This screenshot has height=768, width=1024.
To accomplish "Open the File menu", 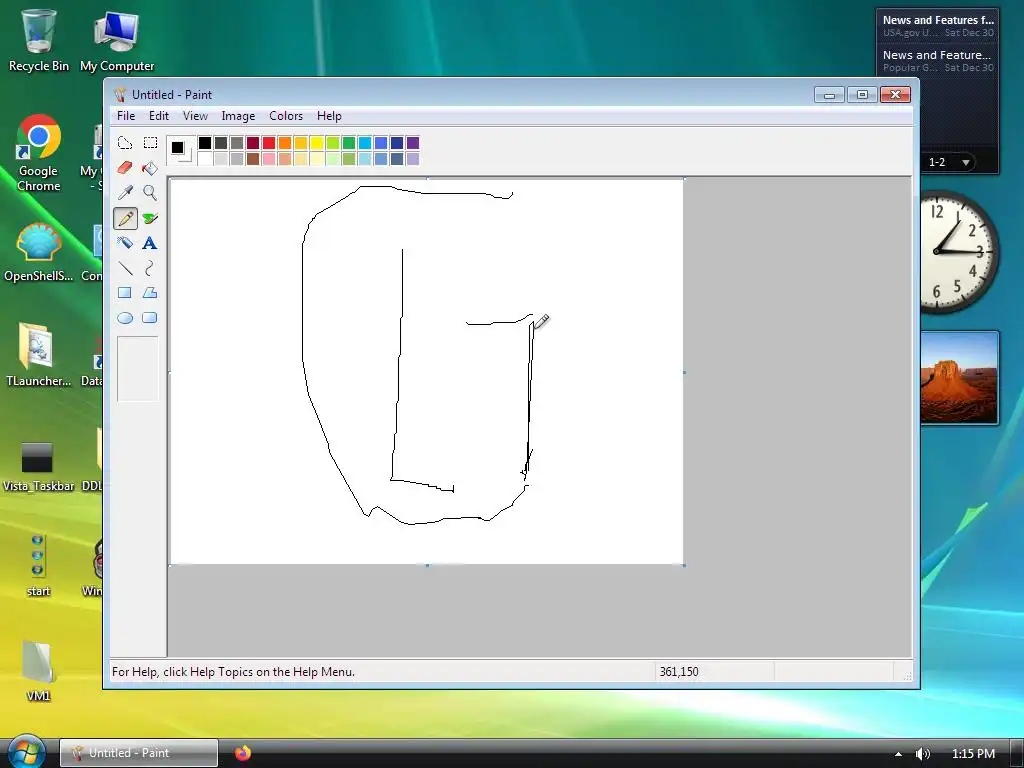I will 126,116.
